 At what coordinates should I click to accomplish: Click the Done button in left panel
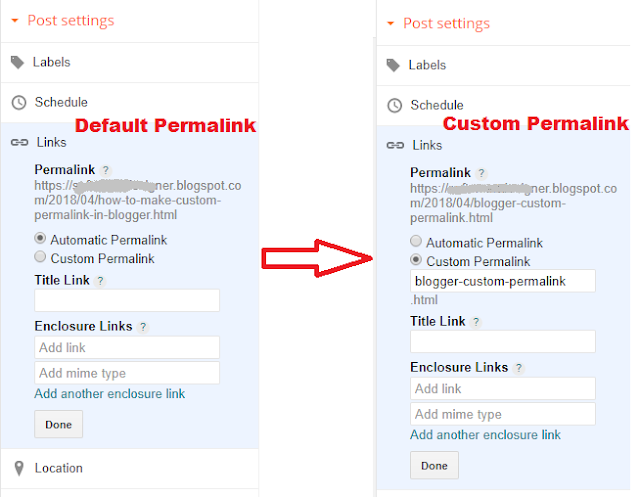(58, 424)
